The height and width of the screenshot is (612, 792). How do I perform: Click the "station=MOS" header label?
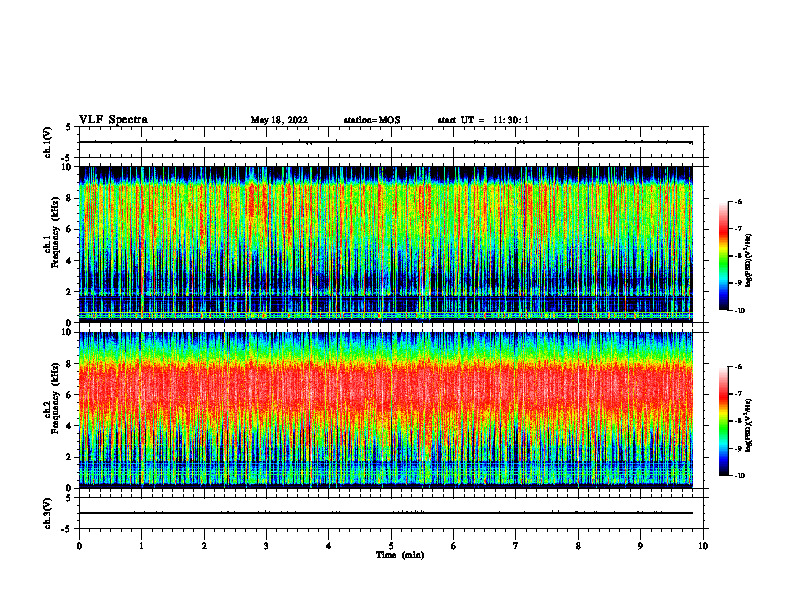click(372, 120)
